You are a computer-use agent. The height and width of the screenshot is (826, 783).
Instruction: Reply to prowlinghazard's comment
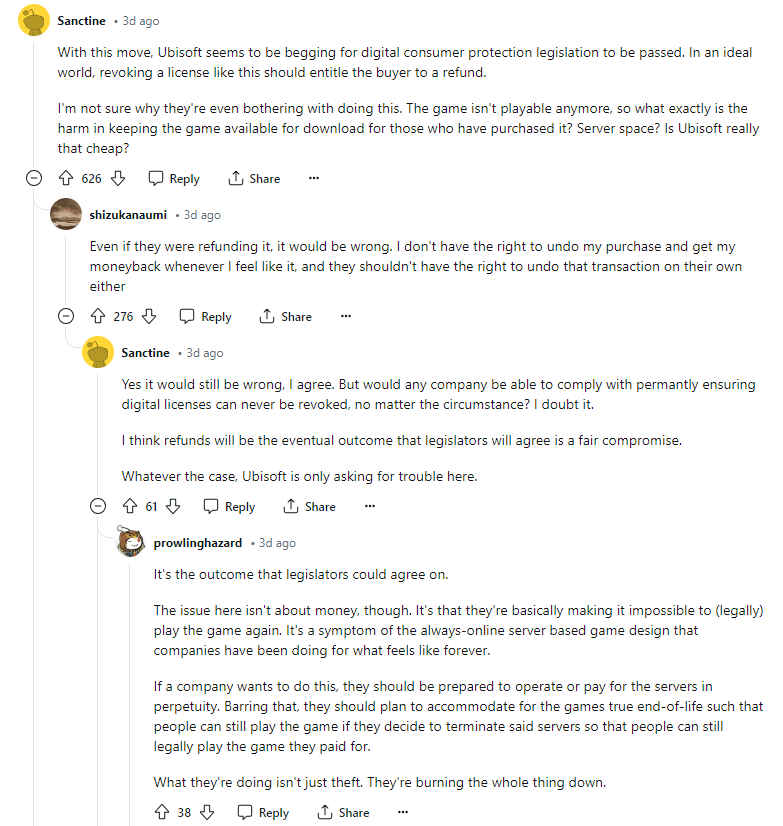click(x=263, y=813)
